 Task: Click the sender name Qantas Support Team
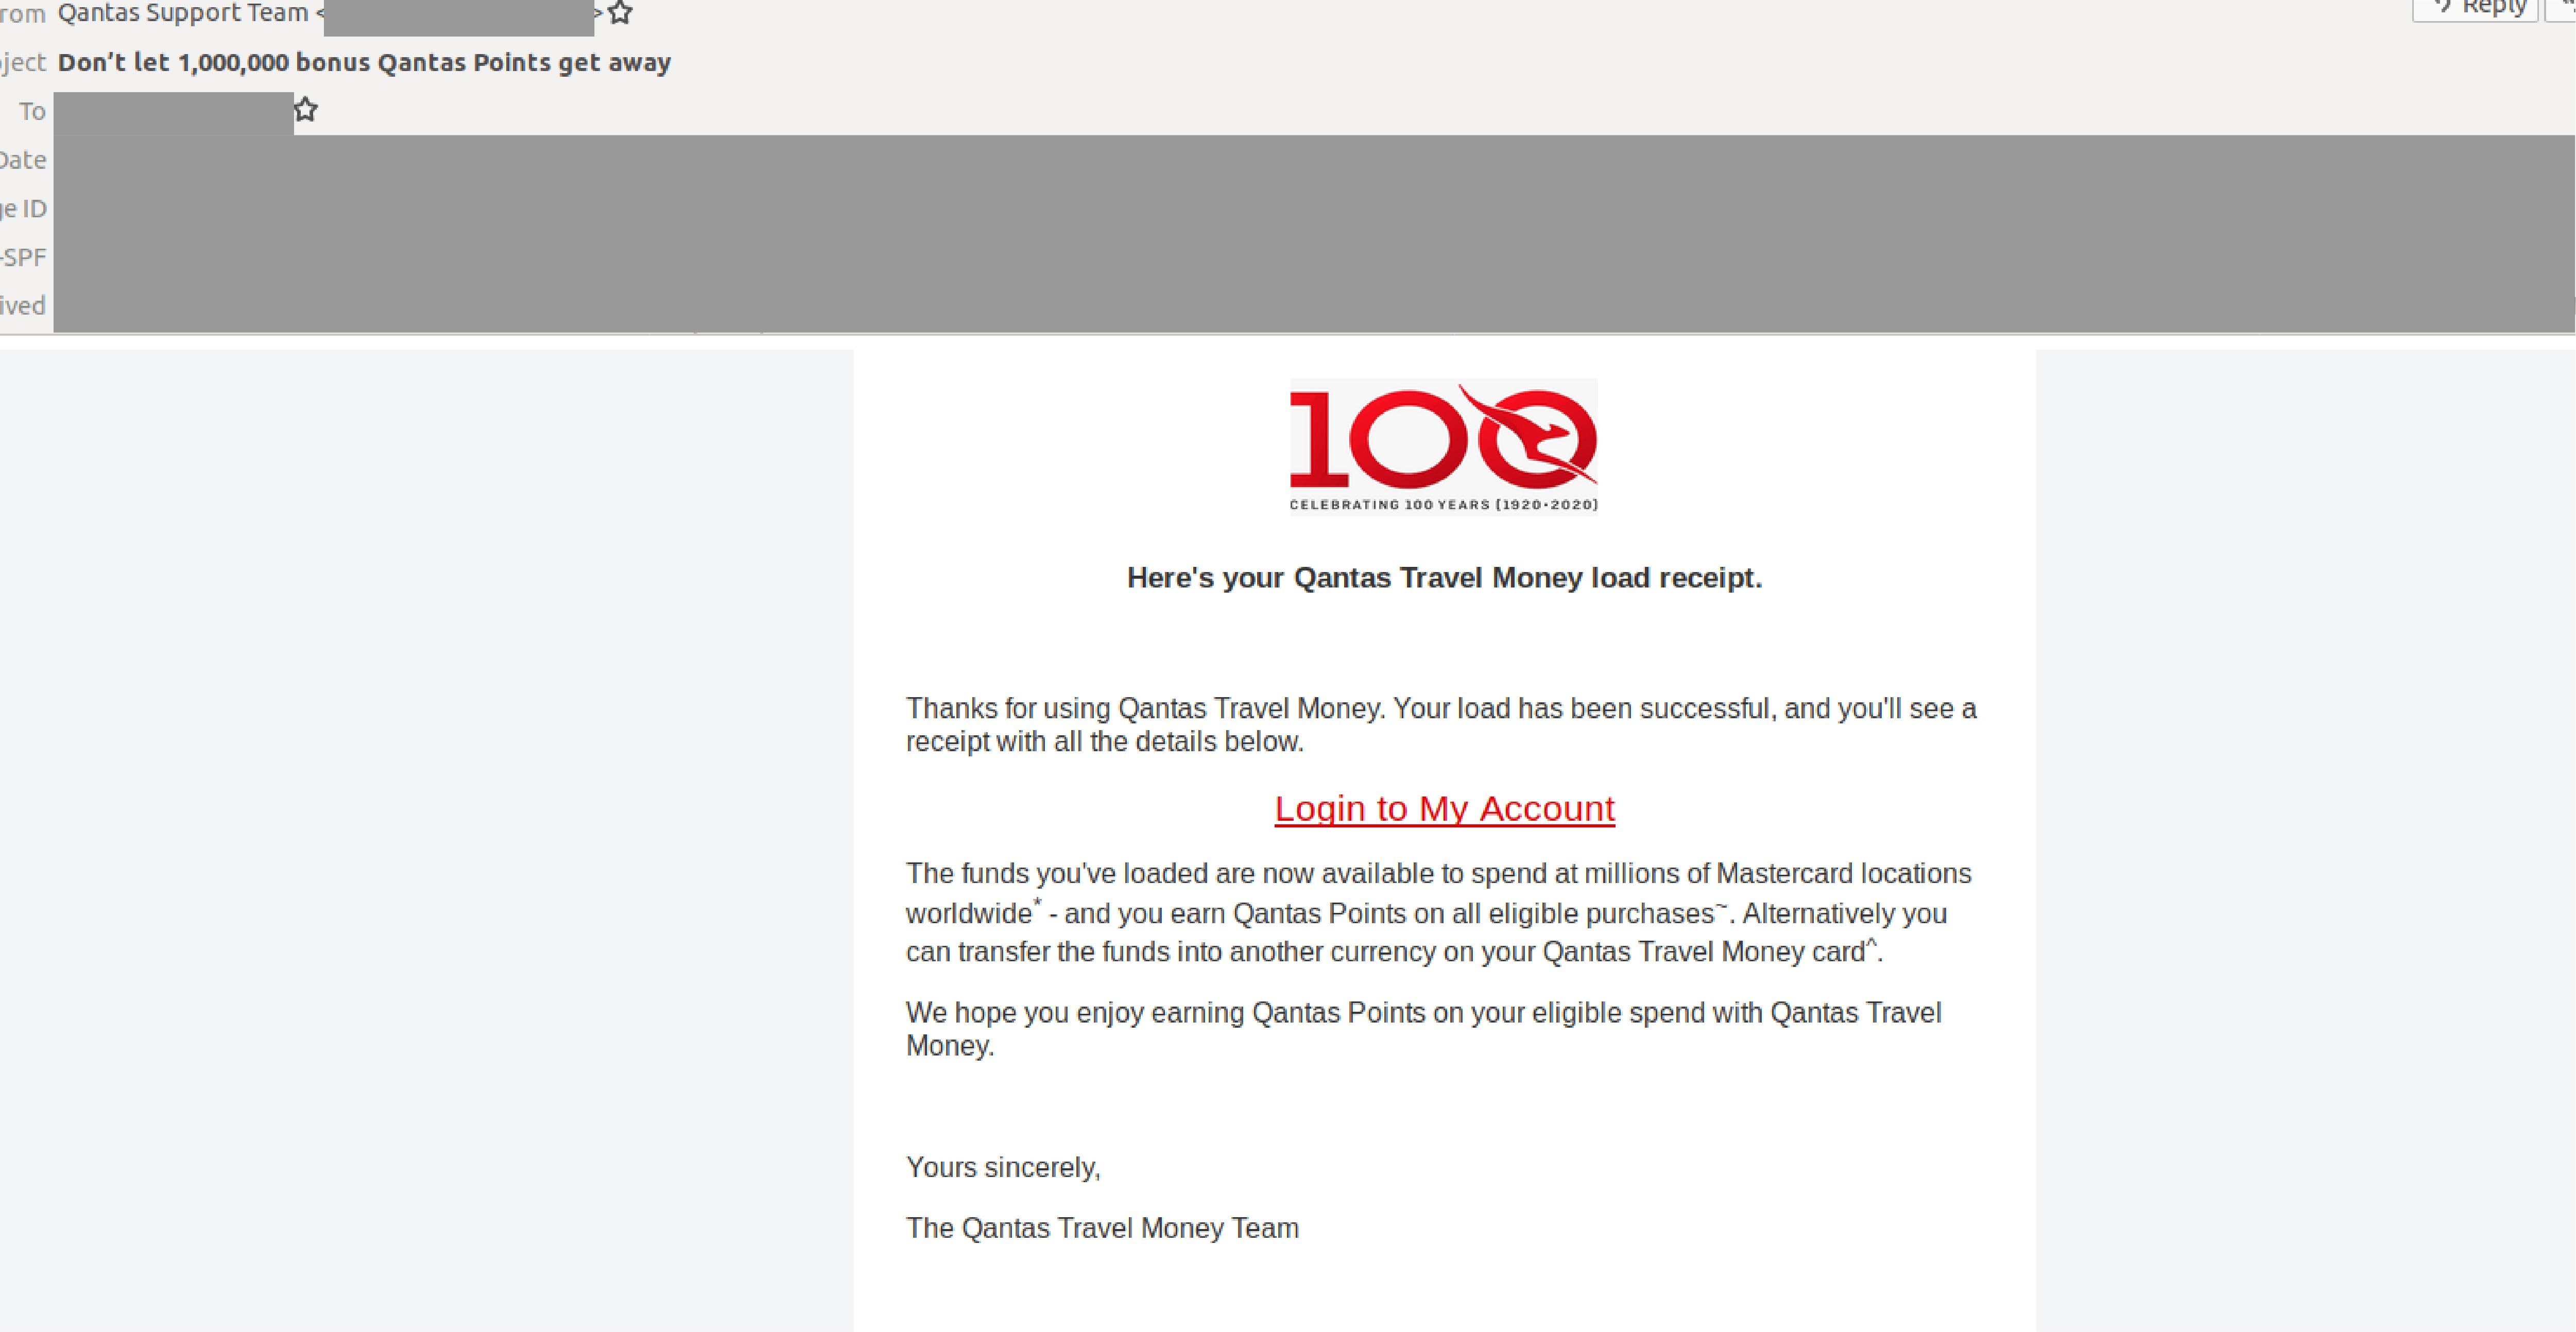pyautogui.click(x=183, y=13)
